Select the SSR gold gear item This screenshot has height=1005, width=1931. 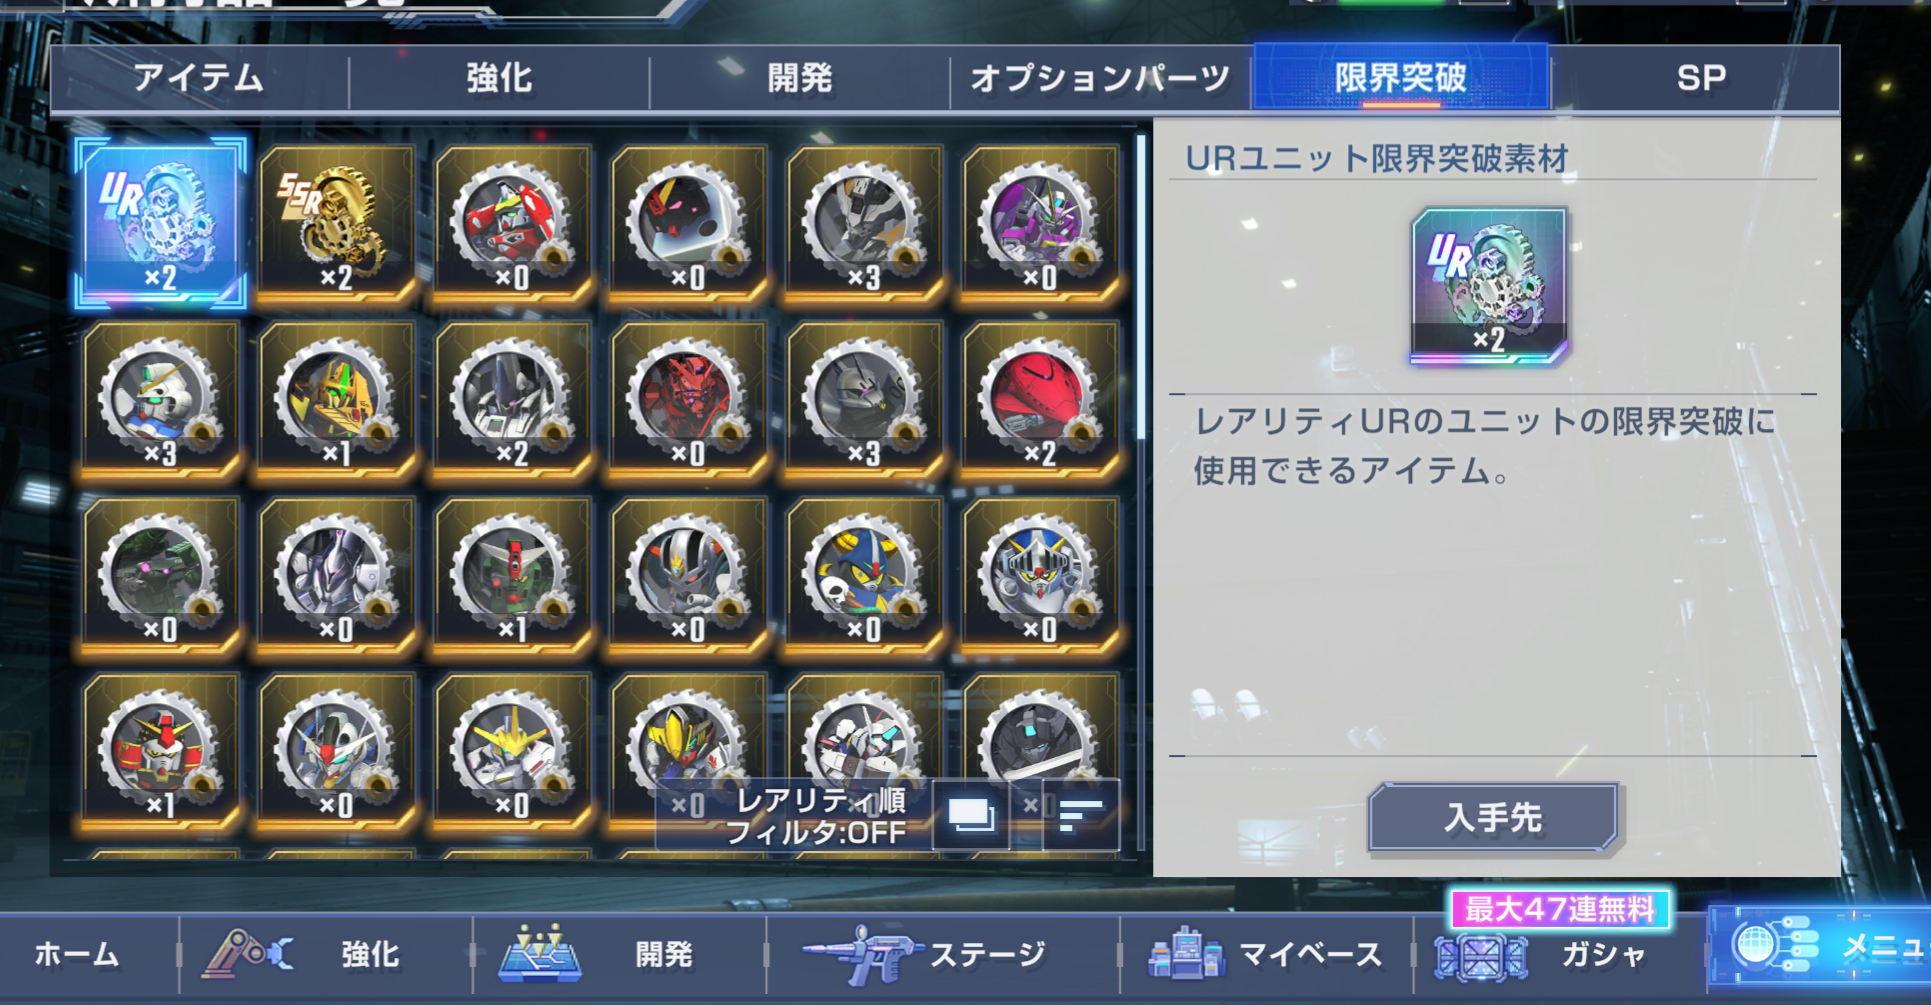pos(336,222)
